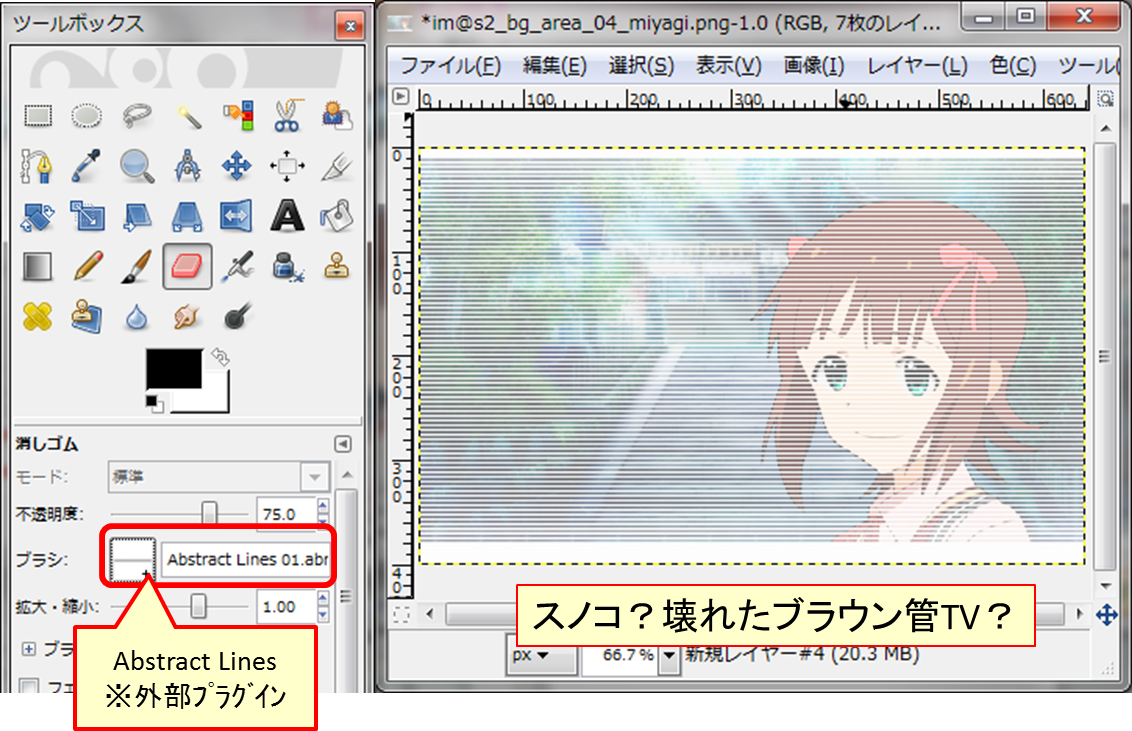Select the Rectangle Select tool
The image size is (1132, 731).
38,115
